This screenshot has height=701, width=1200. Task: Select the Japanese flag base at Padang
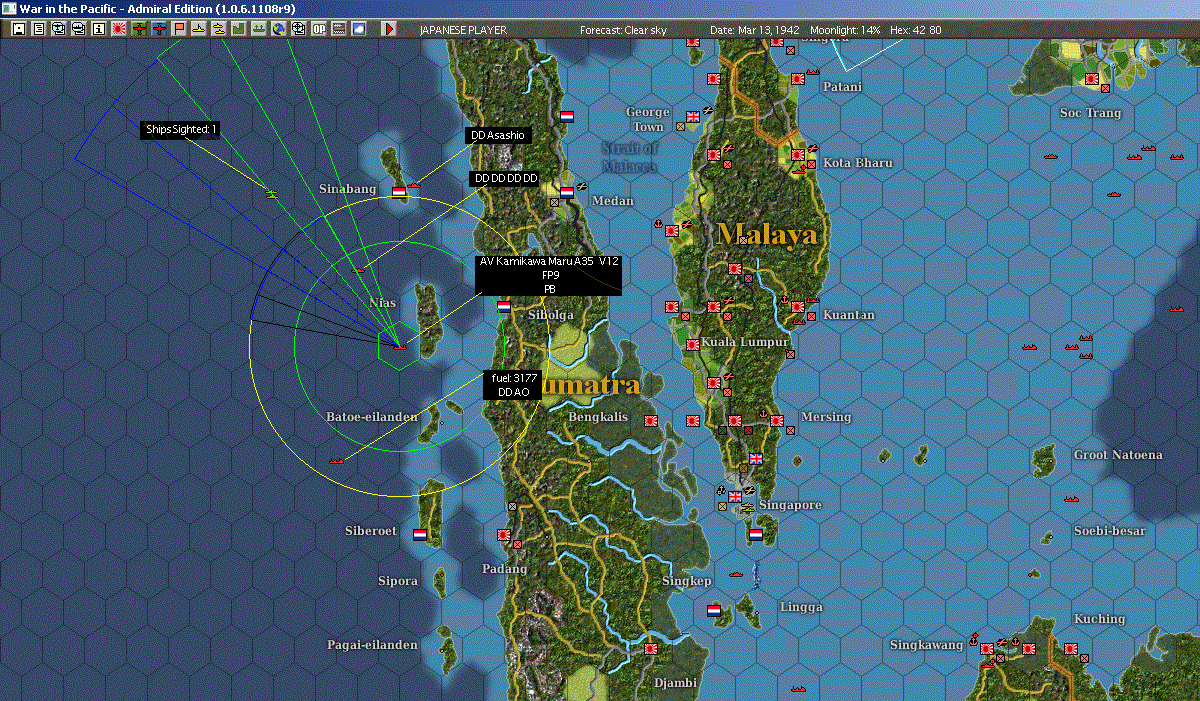[x=504, y=536]
